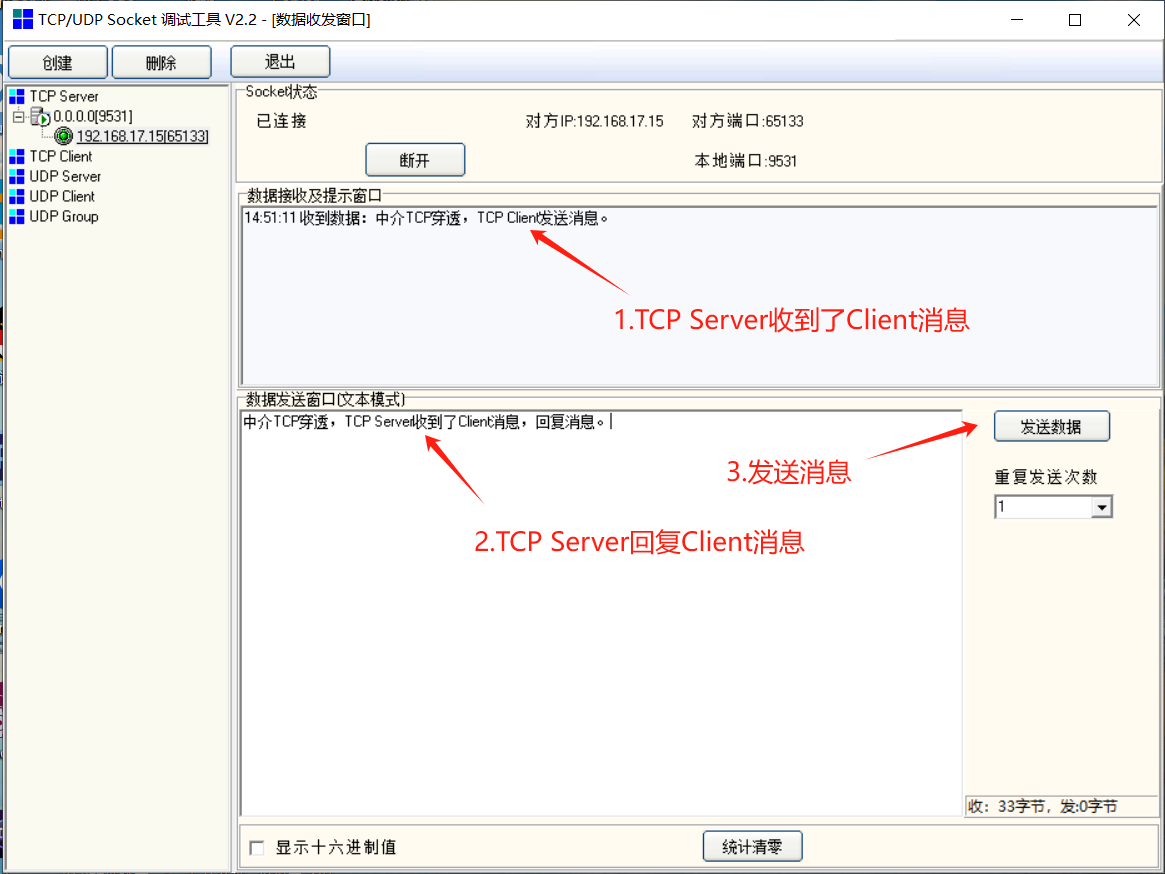Select the UDP Group icon in sidebar

[16, 217]
